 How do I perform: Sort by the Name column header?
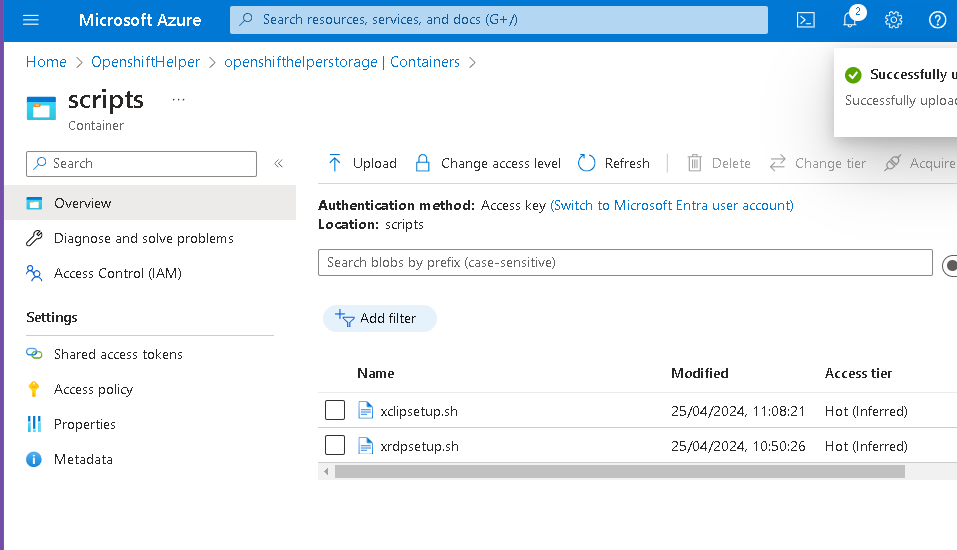click(375, 373)
